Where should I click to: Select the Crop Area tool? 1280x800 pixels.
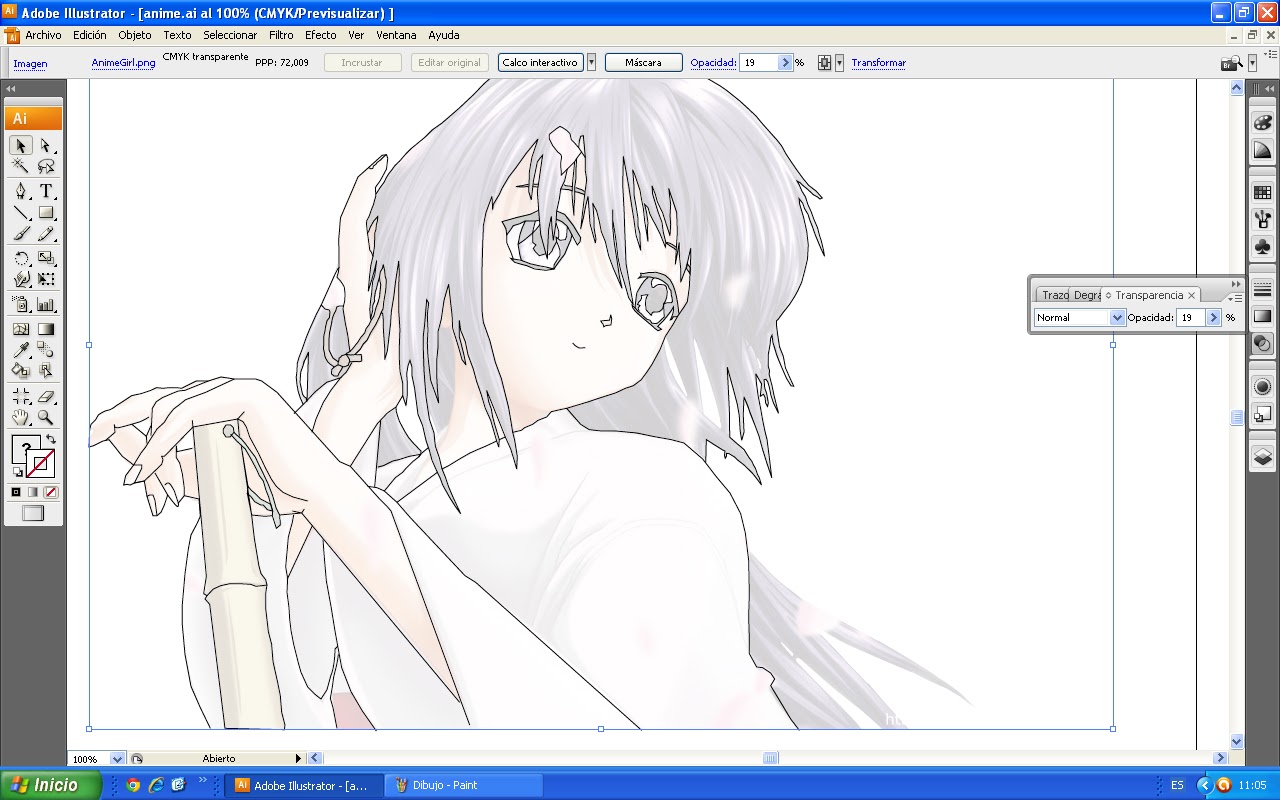[x=21, y=396]
